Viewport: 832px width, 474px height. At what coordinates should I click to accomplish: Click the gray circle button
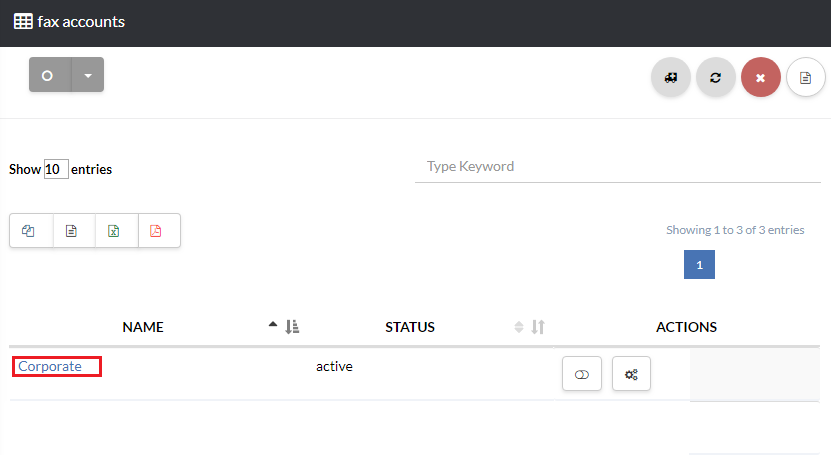tap(48, 75)
